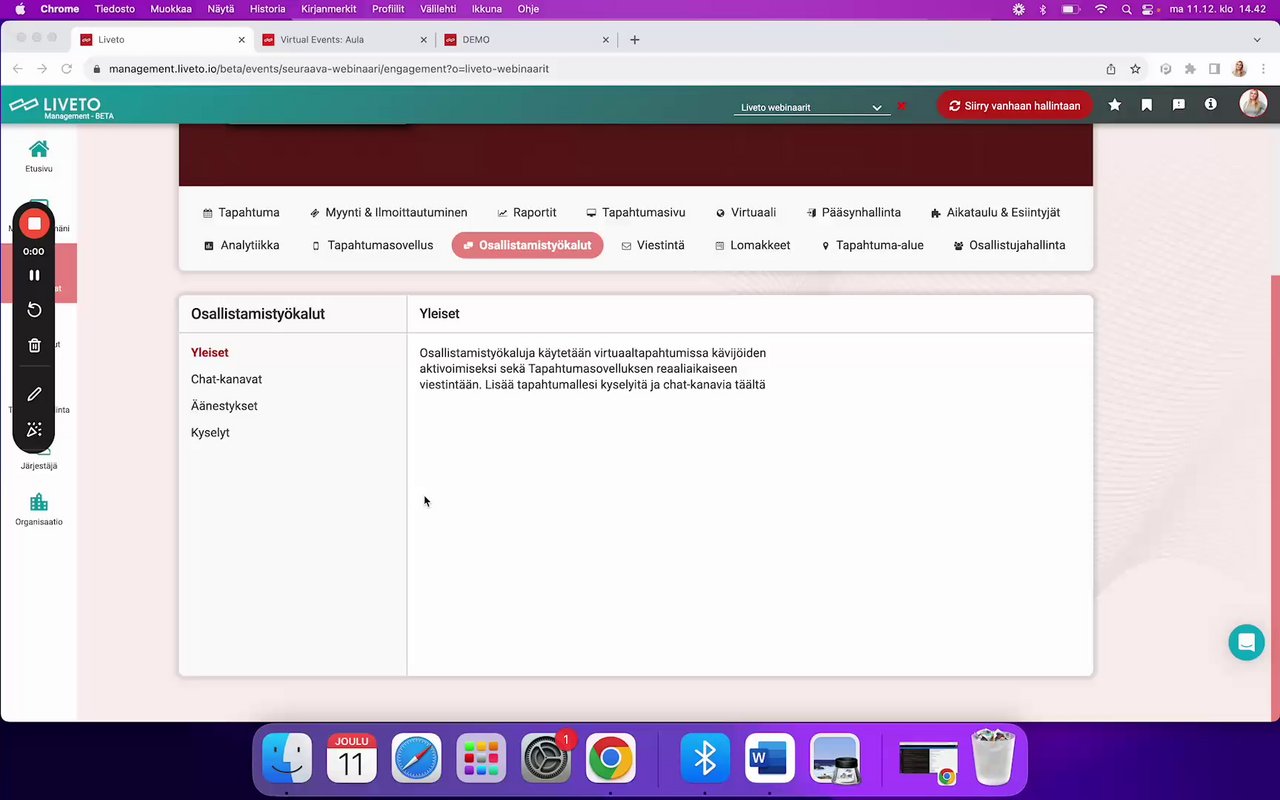The width and height of the screenshot is (1280, 800).
Task: Select the pen drawing tool in recorder
Action: 34,394
